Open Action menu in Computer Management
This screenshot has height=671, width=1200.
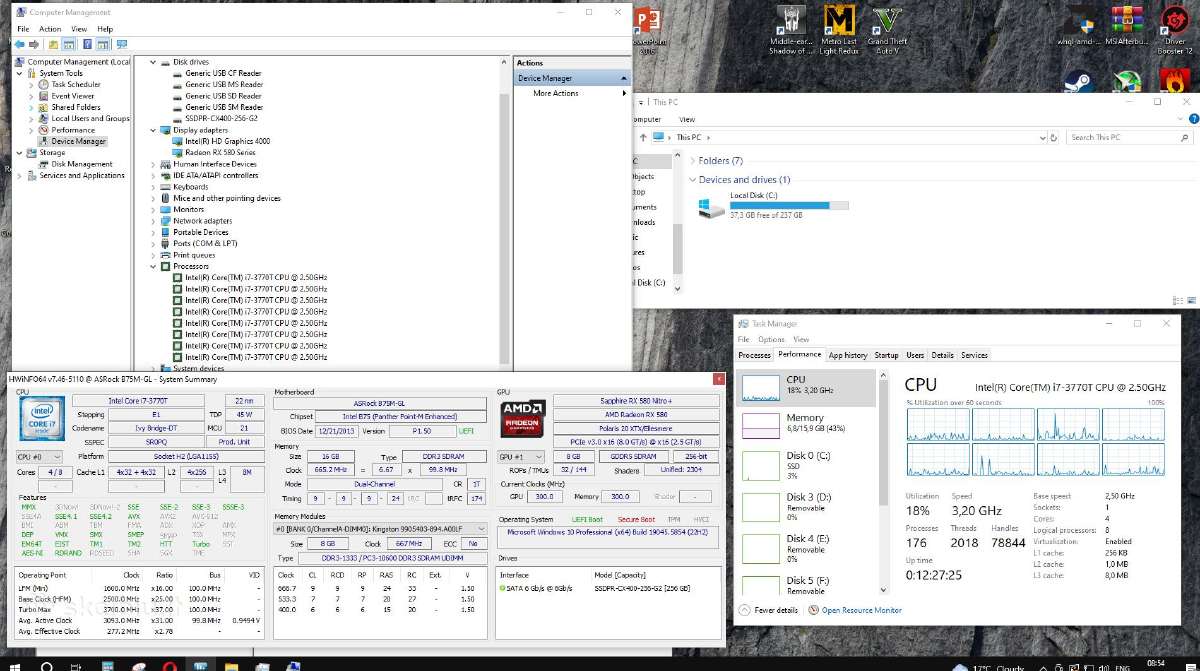(50, 29)
